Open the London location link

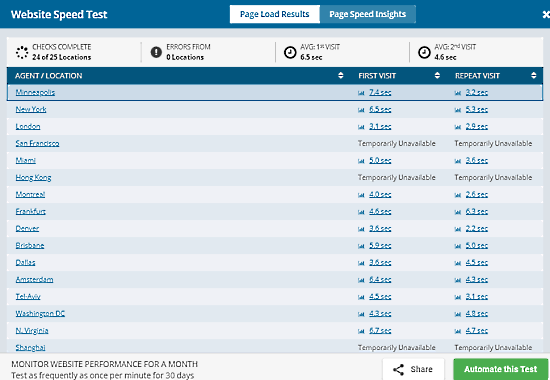tap(28, 126)
